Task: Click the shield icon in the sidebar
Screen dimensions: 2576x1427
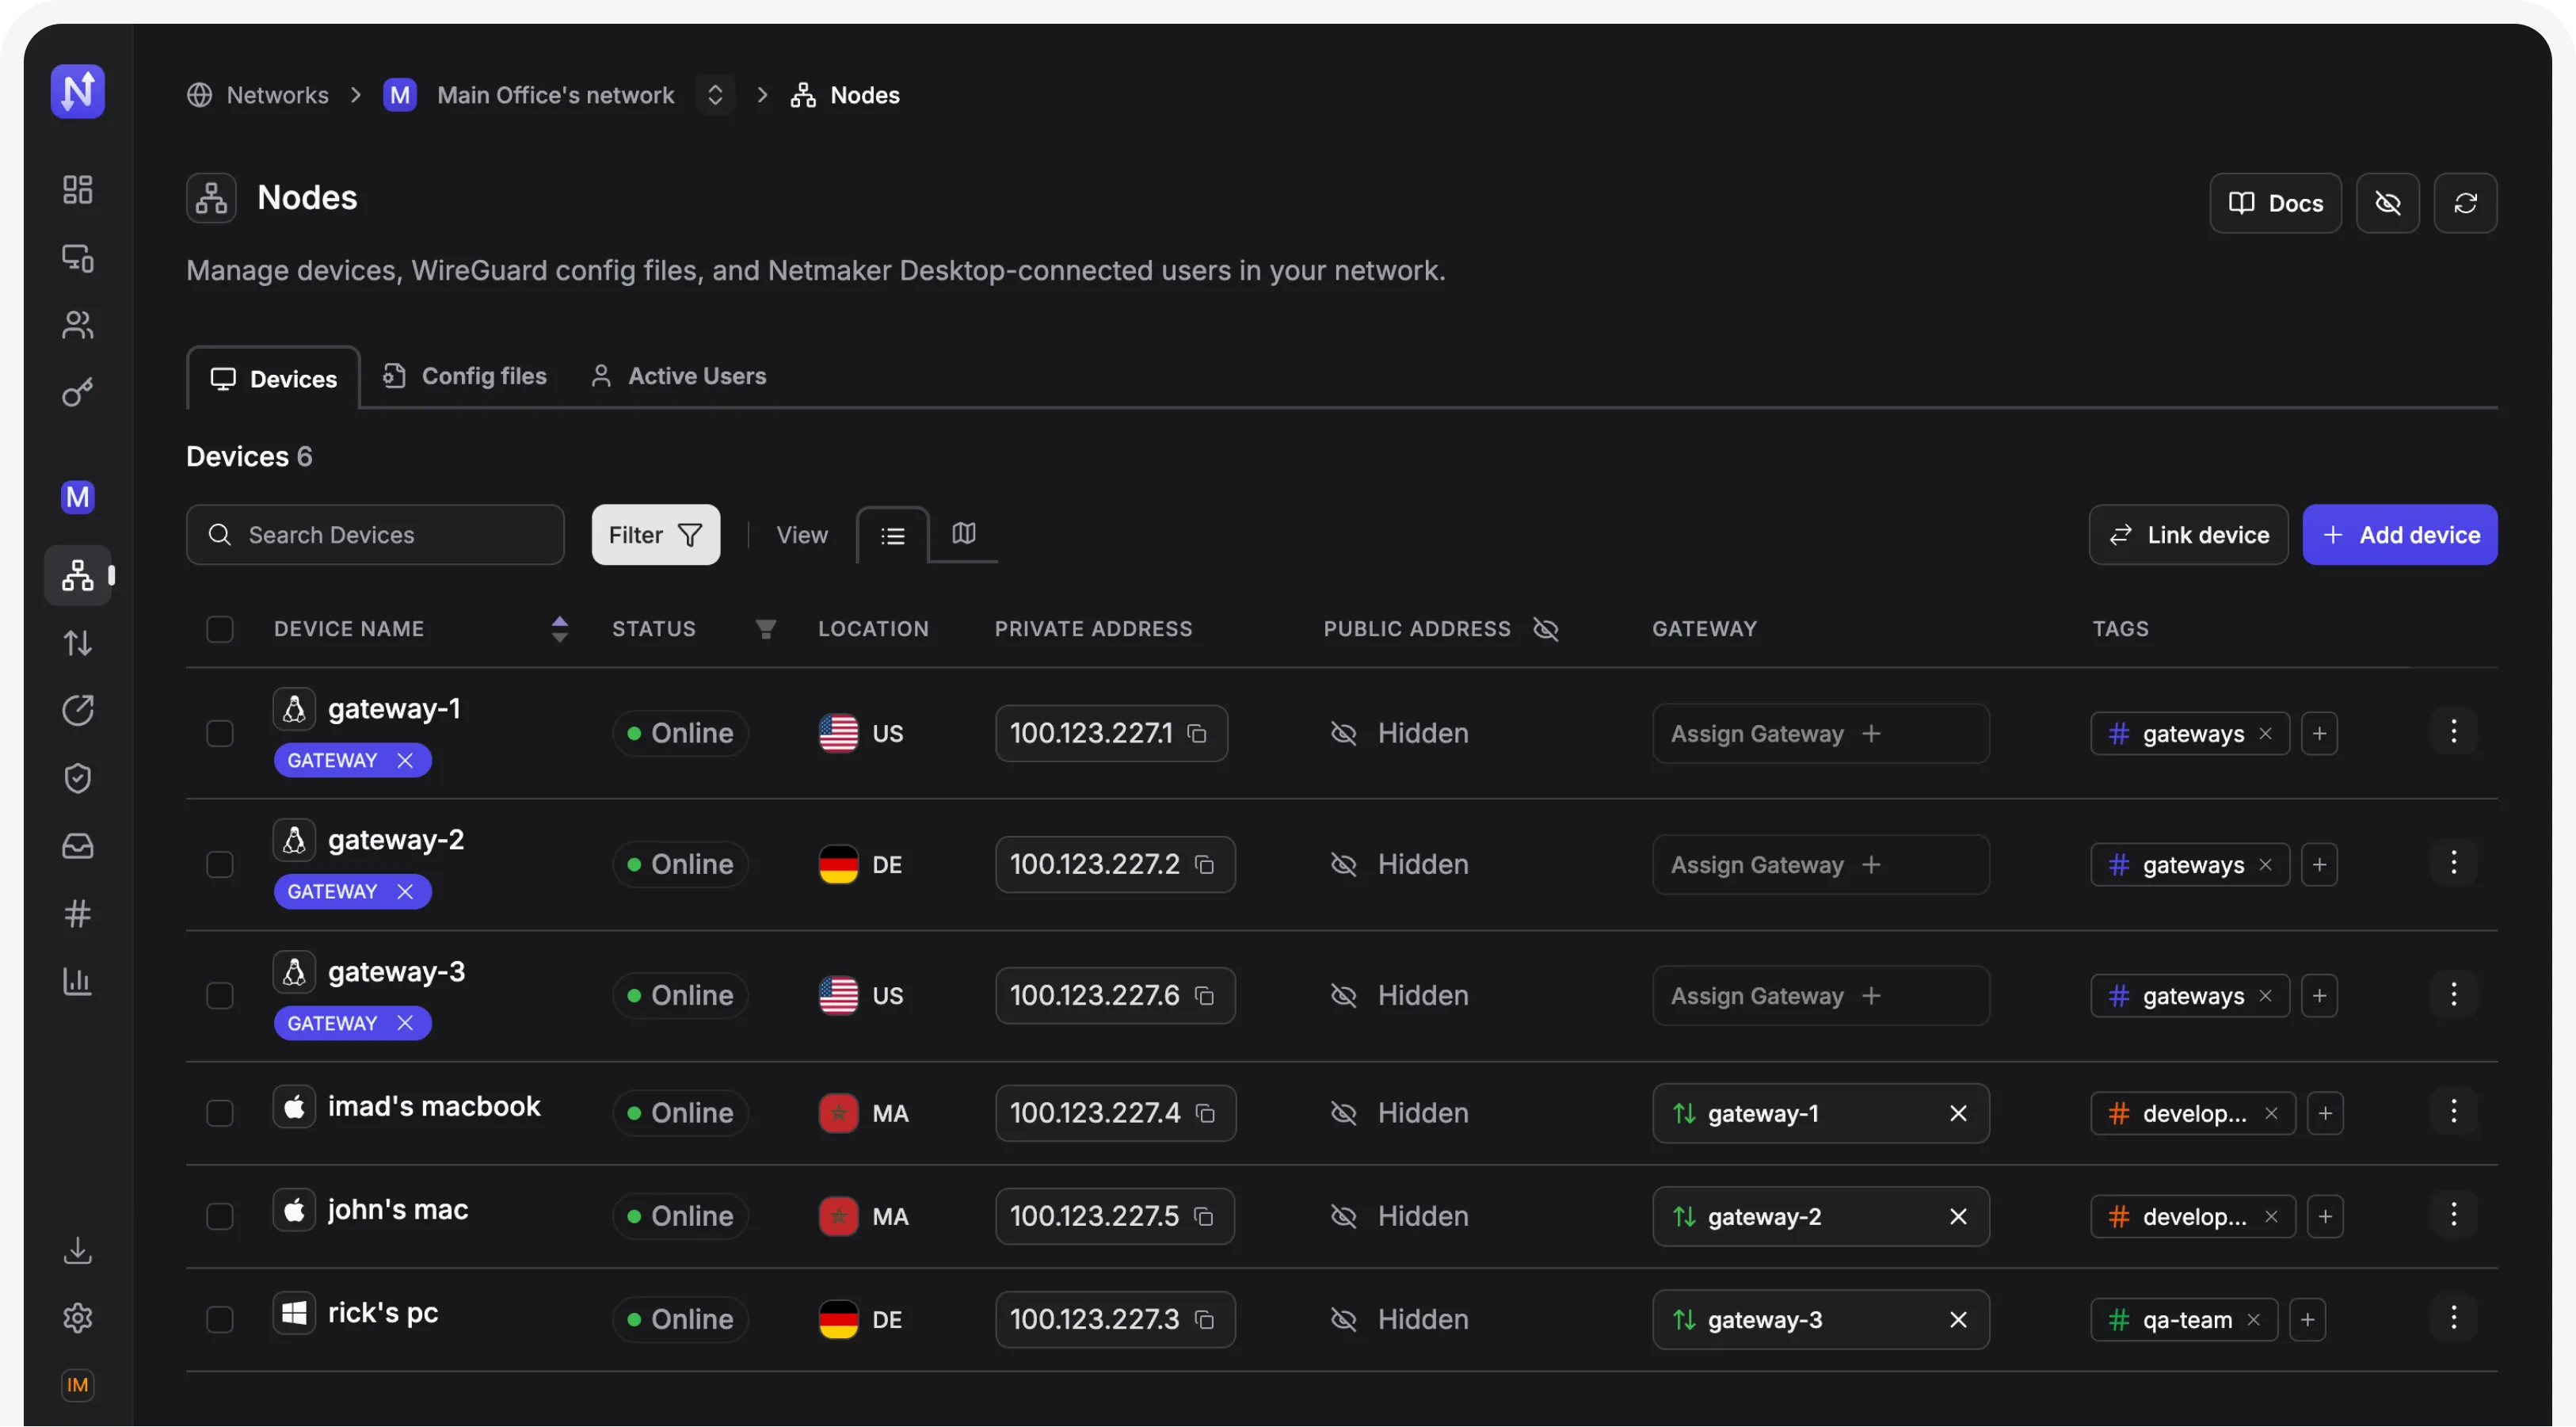Action: point(77,778)
